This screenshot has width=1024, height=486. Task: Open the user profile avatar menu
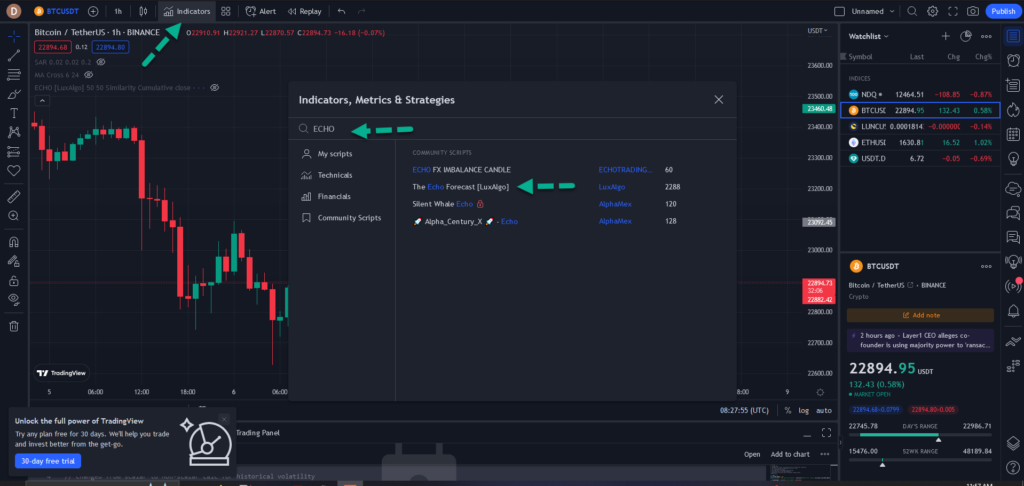click(13, 11)
